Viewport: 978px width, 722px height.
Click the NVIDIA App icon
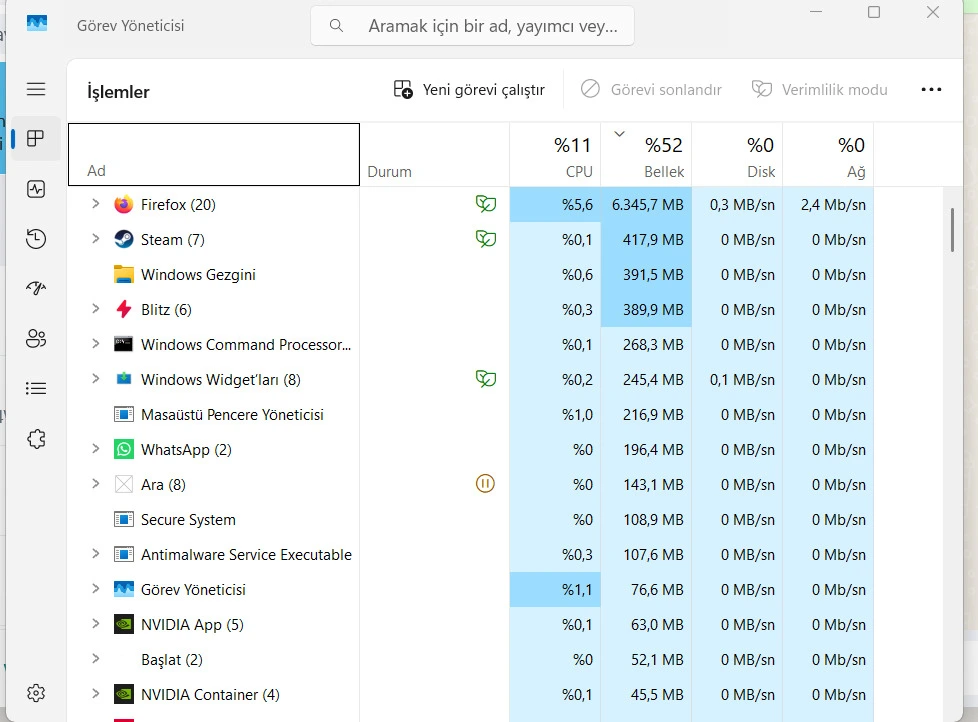(x=123, y=624)
